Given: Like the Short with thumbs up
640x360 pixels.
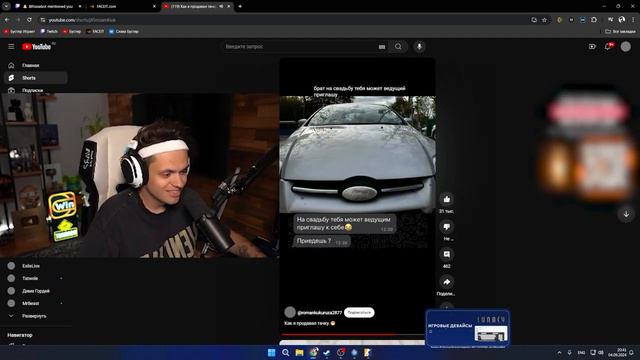Looking at the screenshot, I should 447,199.
